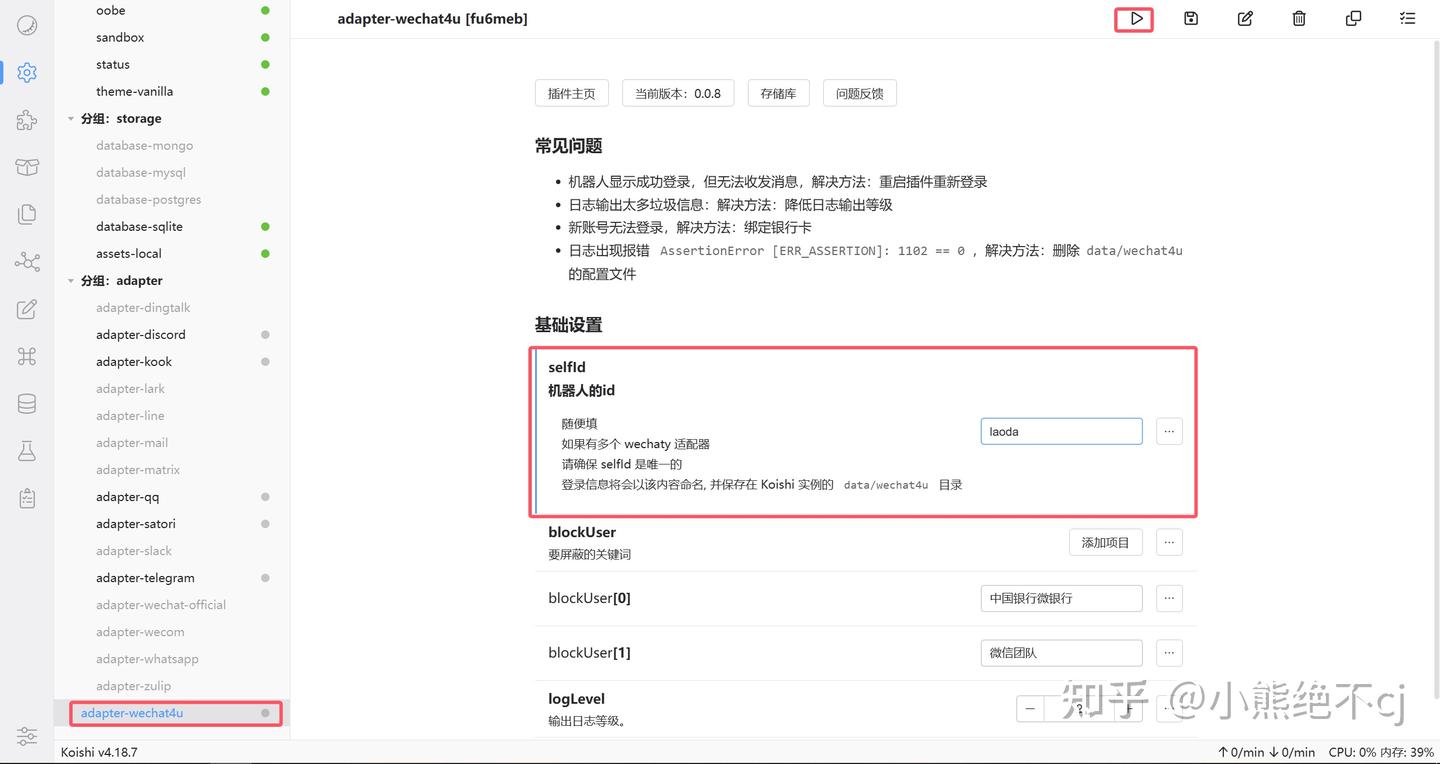Open the selfId options menu

(1169, 432)
